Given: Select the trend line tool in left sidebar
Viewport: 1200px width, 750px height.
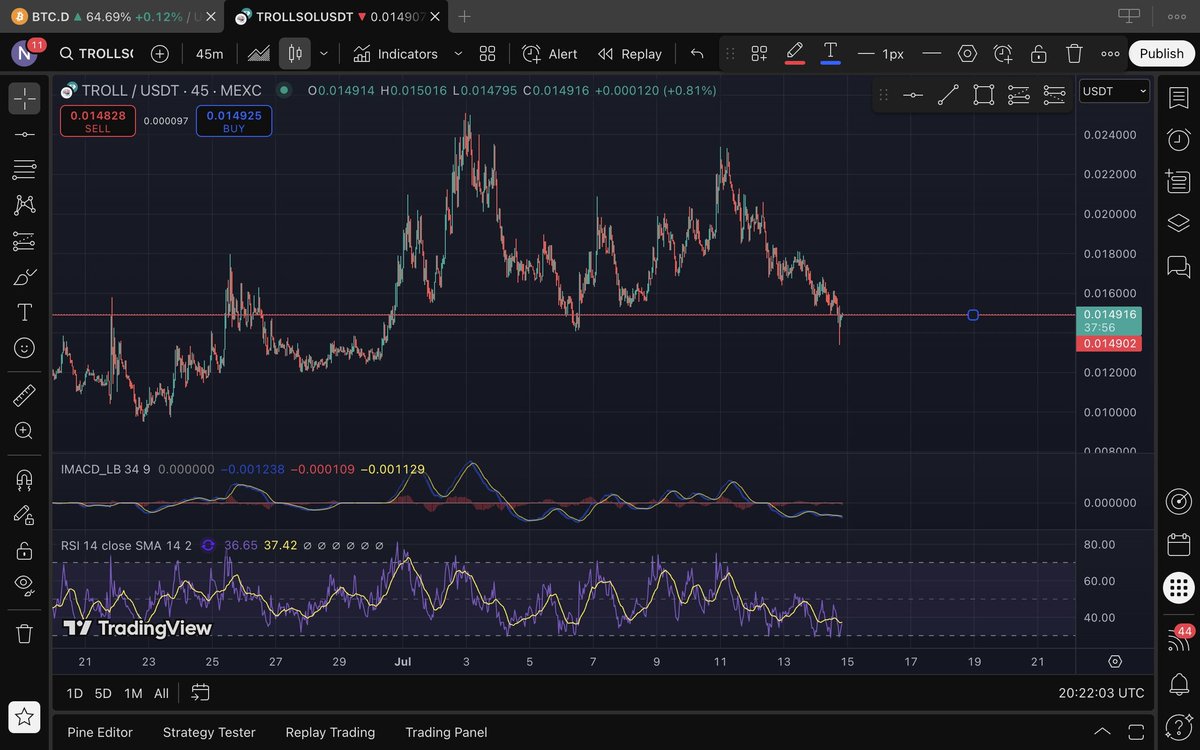Looking at the screenshot, I should 25,134.
